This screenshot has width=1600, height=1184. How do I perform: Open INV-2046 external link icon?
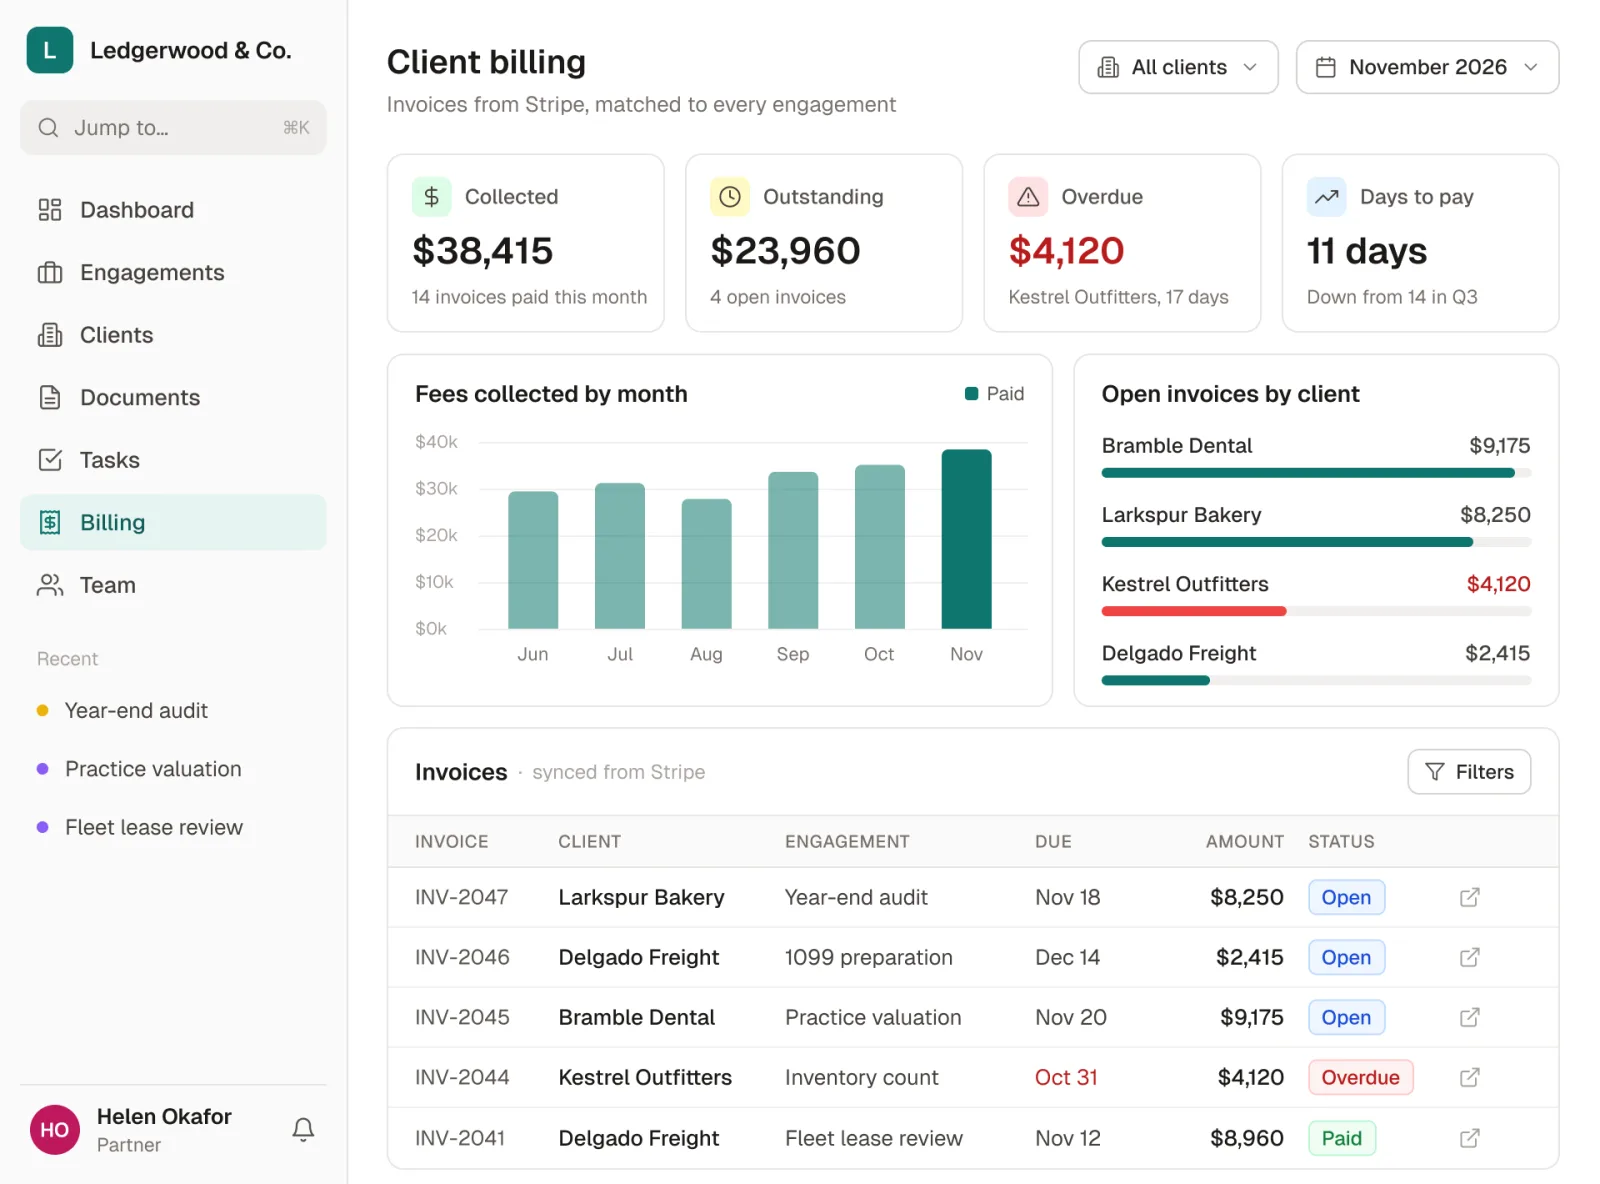coord(1469,957)
